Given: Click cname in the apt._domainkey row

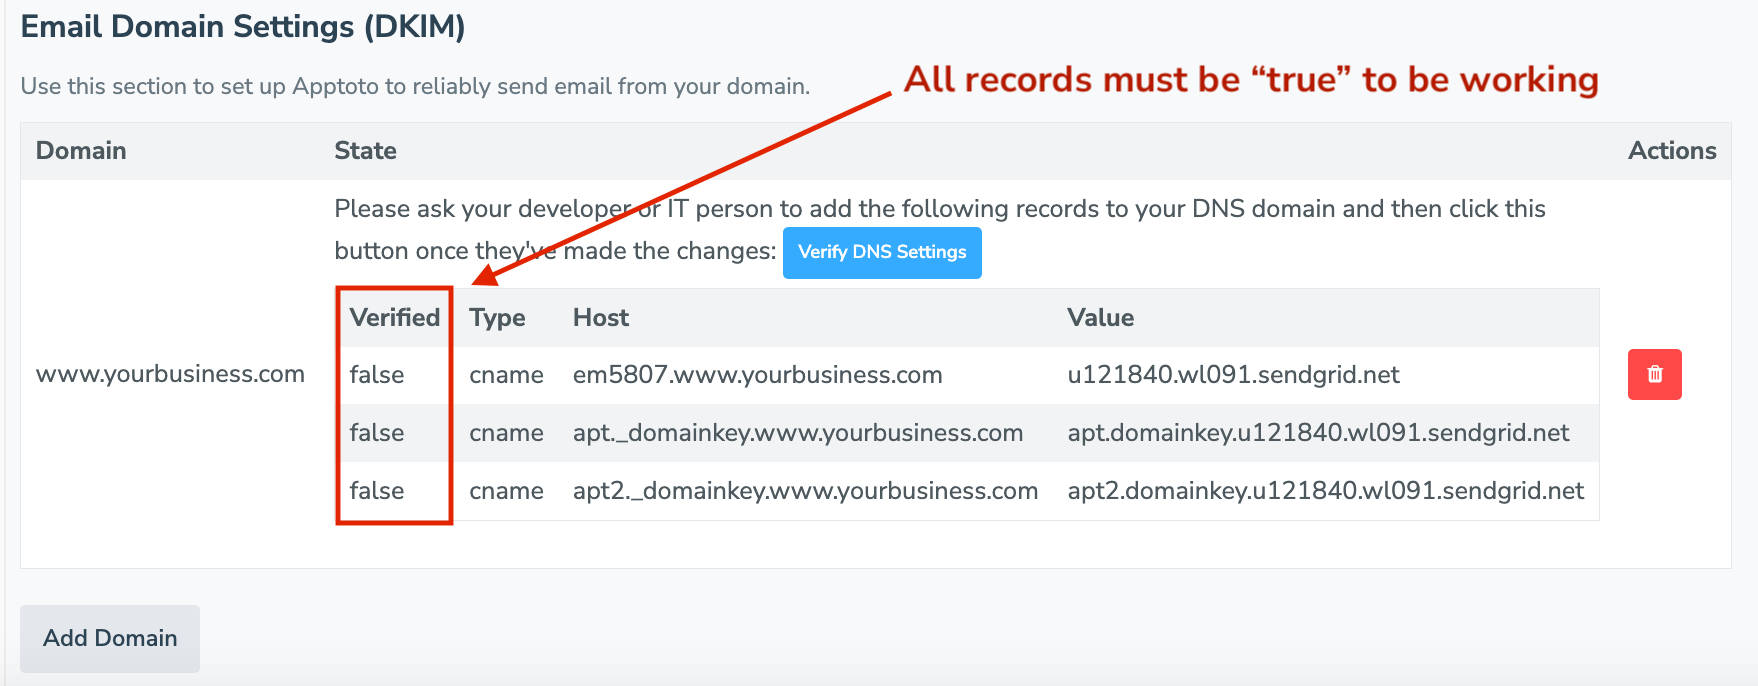Looking at the screenshot, I should point(506,433).
